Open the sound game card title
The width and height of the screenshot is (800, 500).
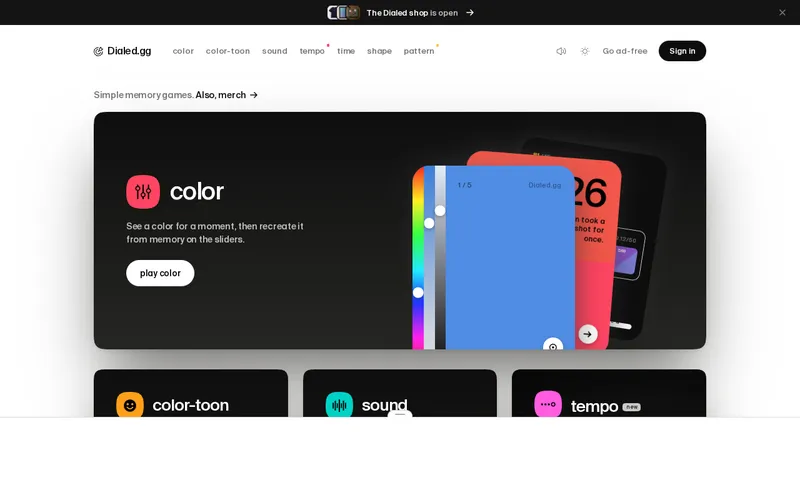(384, 405)
